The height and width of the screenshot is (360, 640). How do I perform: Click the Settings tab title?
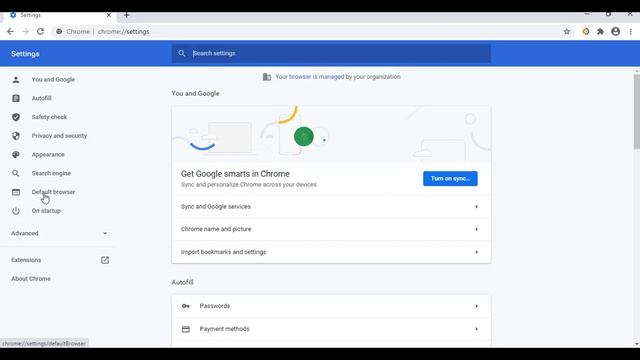pos(31,16)
